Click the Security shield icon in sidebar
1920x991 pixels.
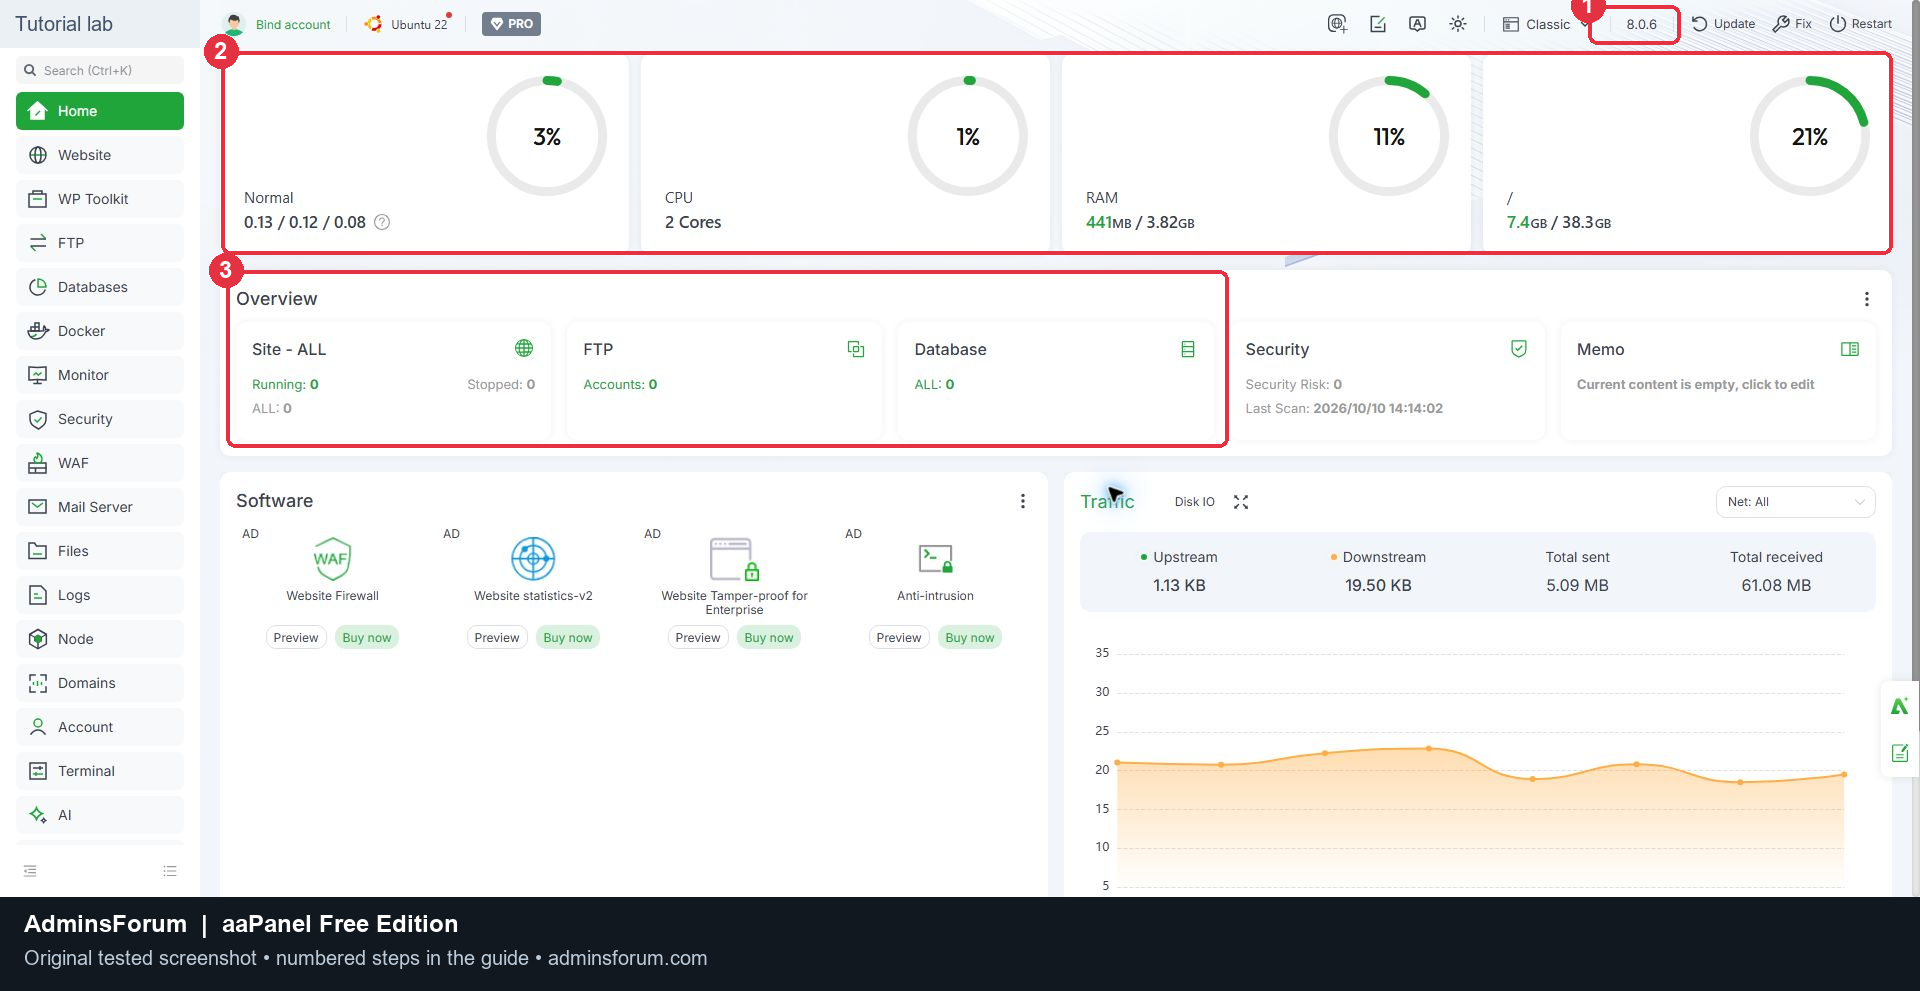click(x=38, y=419)
